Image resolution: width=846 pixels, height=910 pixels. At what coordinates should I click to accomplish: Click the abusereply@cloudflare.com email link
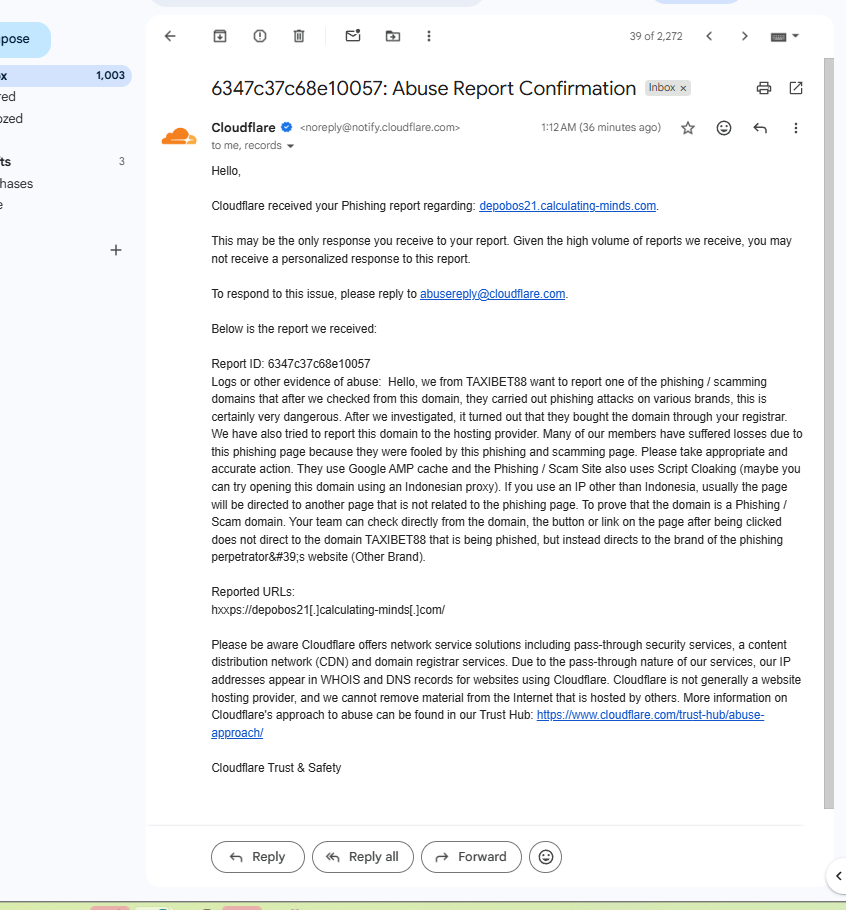tap(493, 294)
